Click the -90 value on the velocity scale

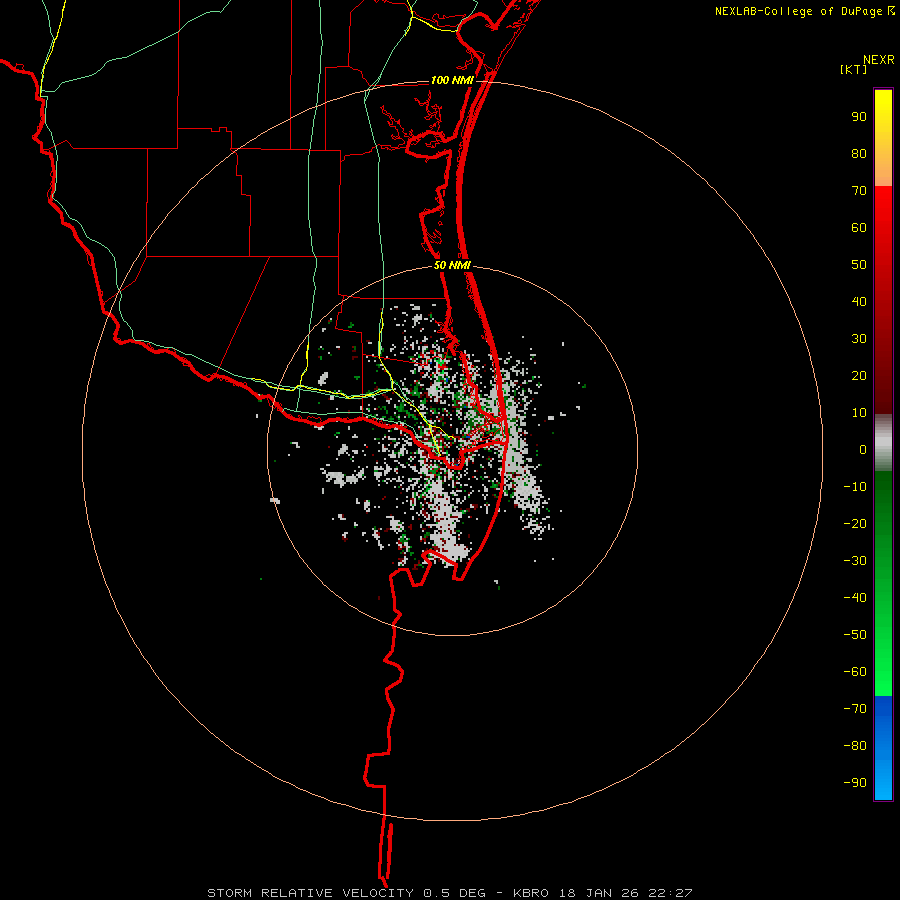(855, 783)
